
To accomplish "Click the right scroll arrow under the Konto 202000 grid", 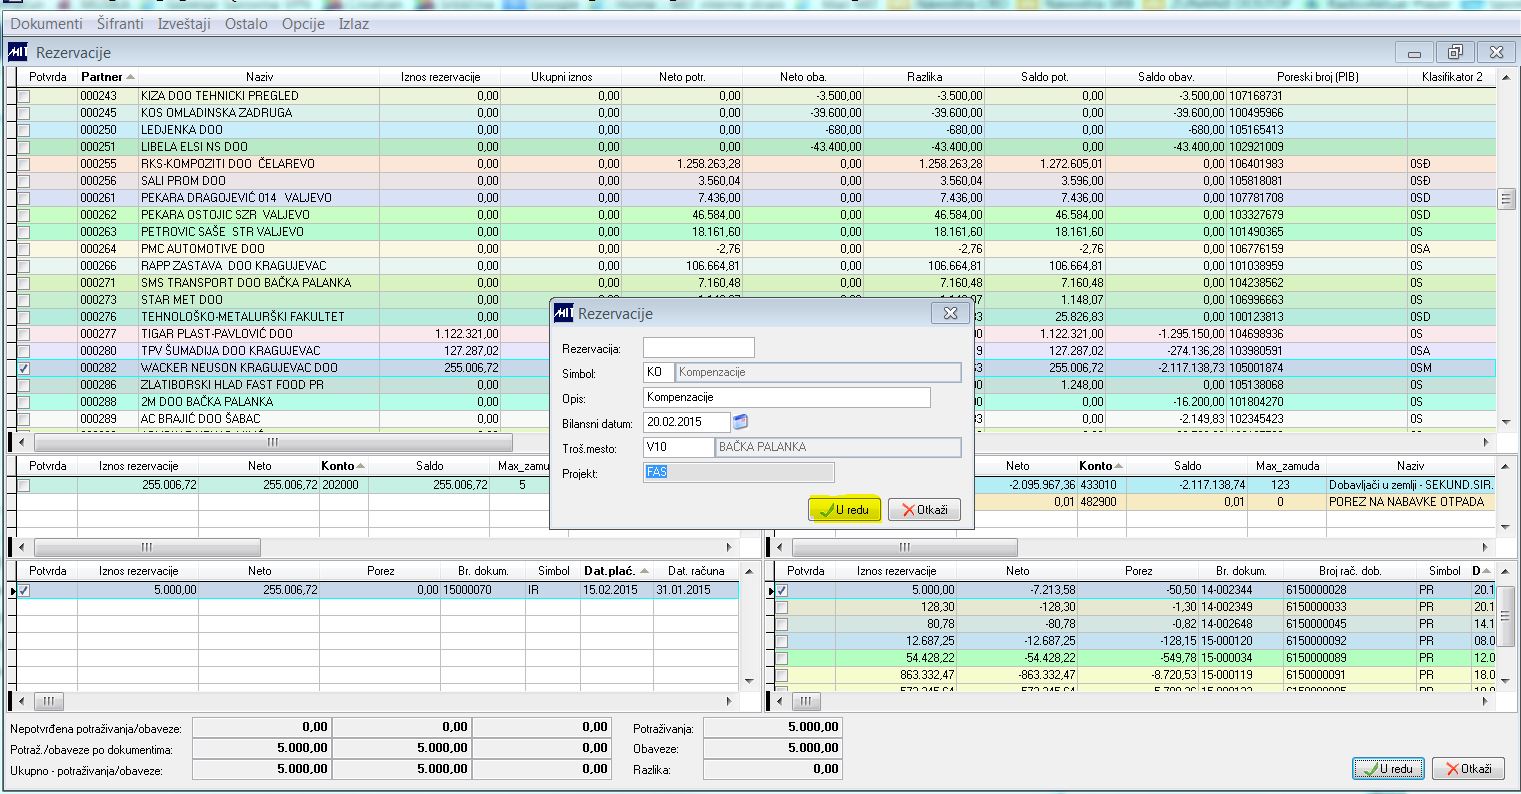I will [729, 547].
